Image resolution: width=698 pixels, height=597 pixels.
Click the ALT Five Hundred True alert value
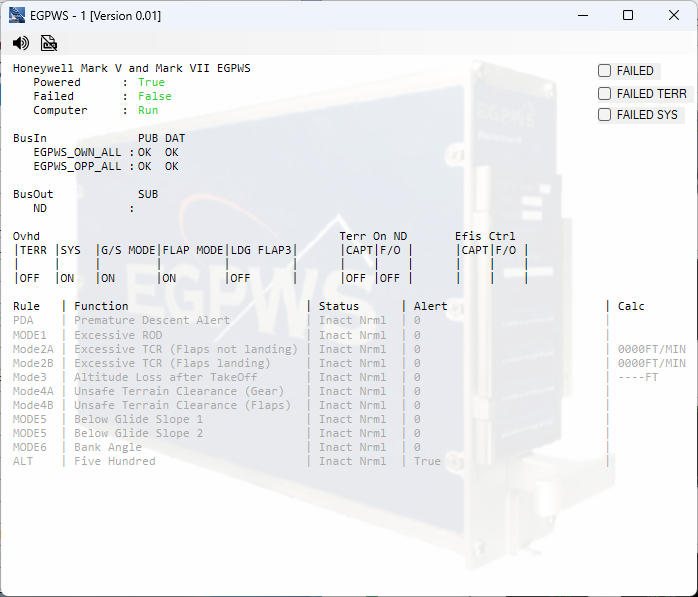(427, 461)
